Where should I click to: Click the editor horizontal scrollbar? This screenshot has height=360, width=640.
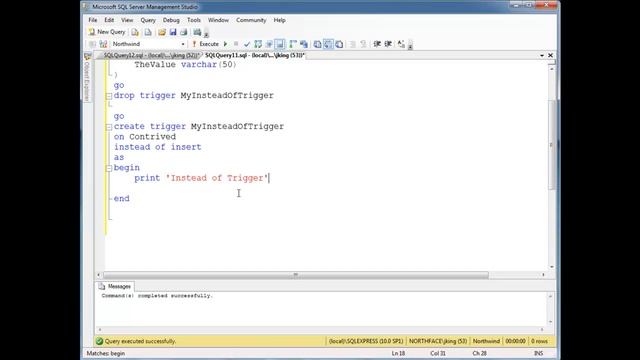click(296, 275)
